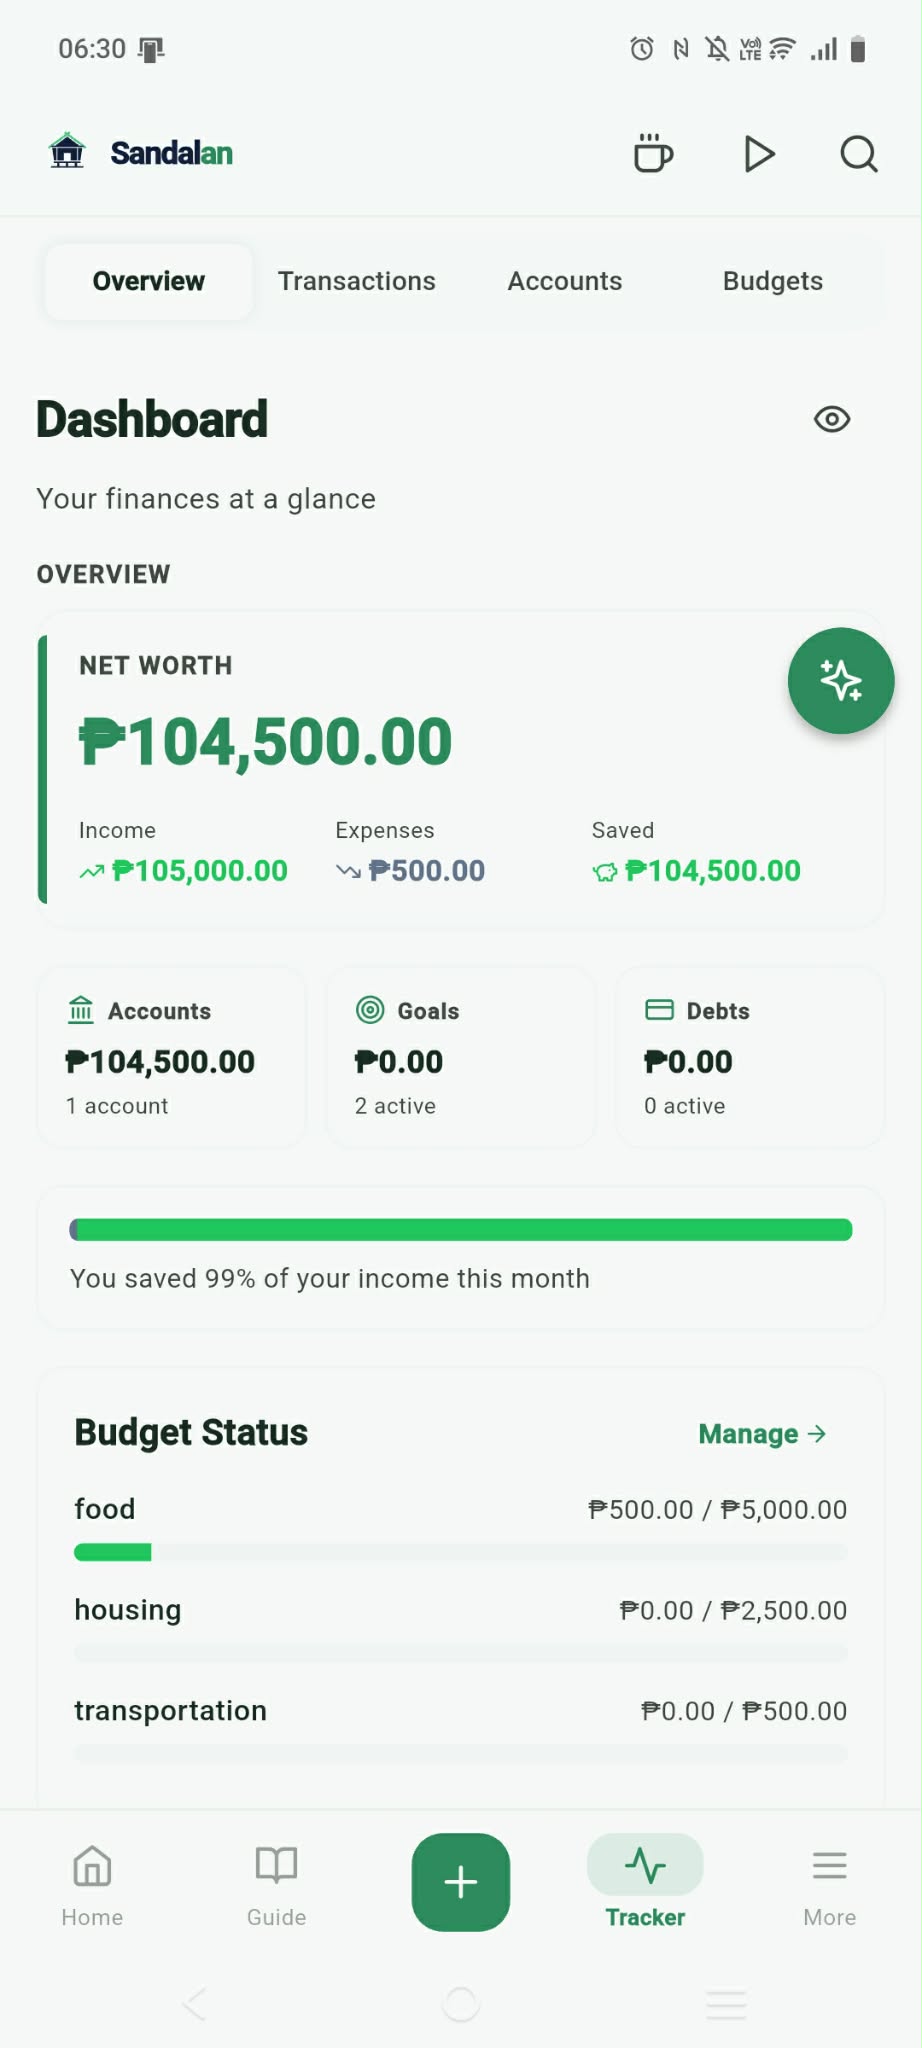
Task: Open the Goals summary card
Action: (460, 1057)
